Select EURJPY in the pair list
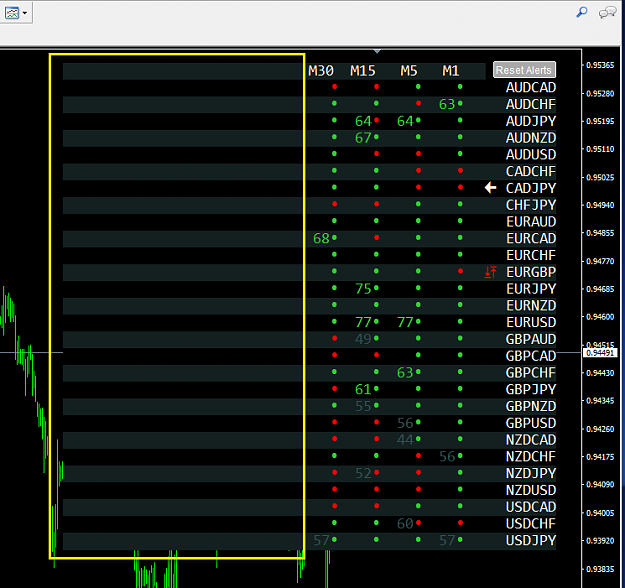Viewport: 625px width, 588px height. coord(531,289)
